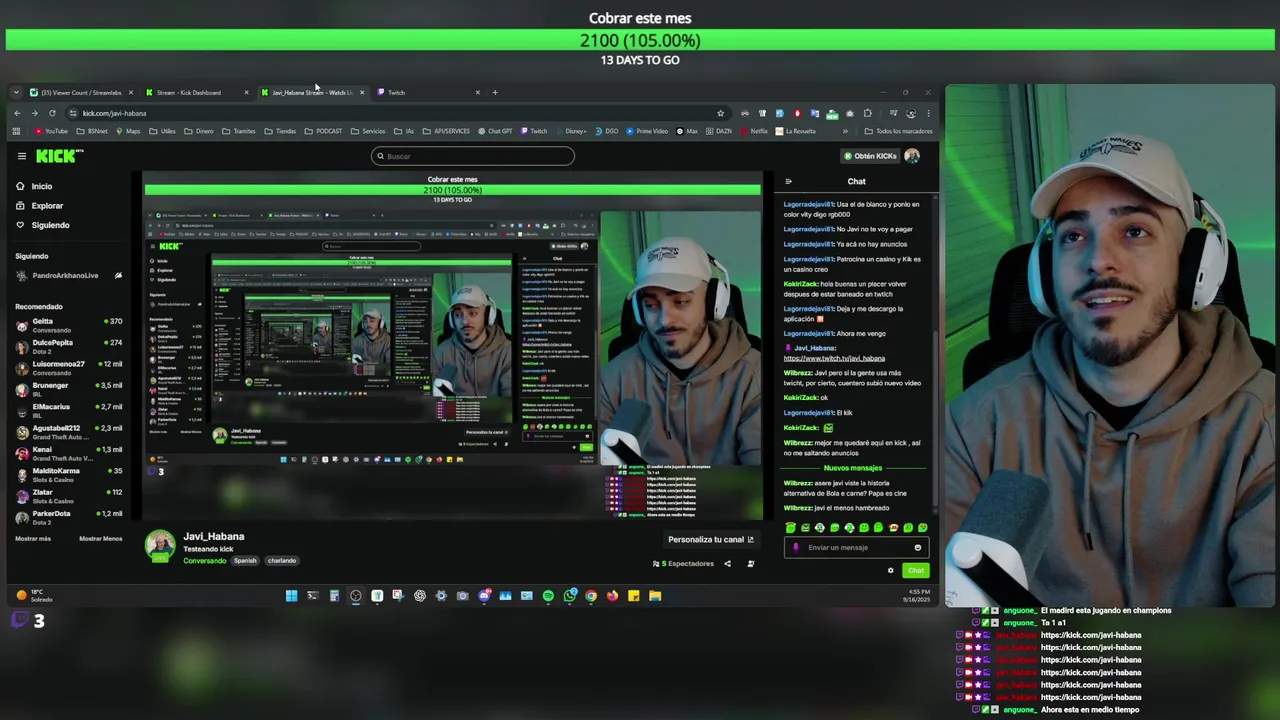
Task: Open the twitch.tv/javi_habana chat link
Action: (834, 358)
